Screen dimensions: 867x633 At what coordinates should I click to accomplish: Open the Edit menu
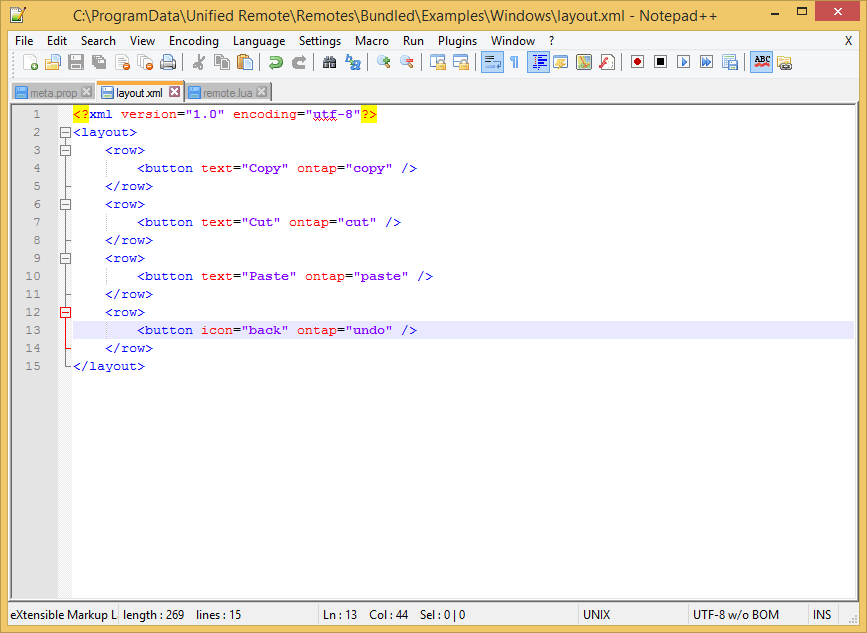[x=57, y=41]
